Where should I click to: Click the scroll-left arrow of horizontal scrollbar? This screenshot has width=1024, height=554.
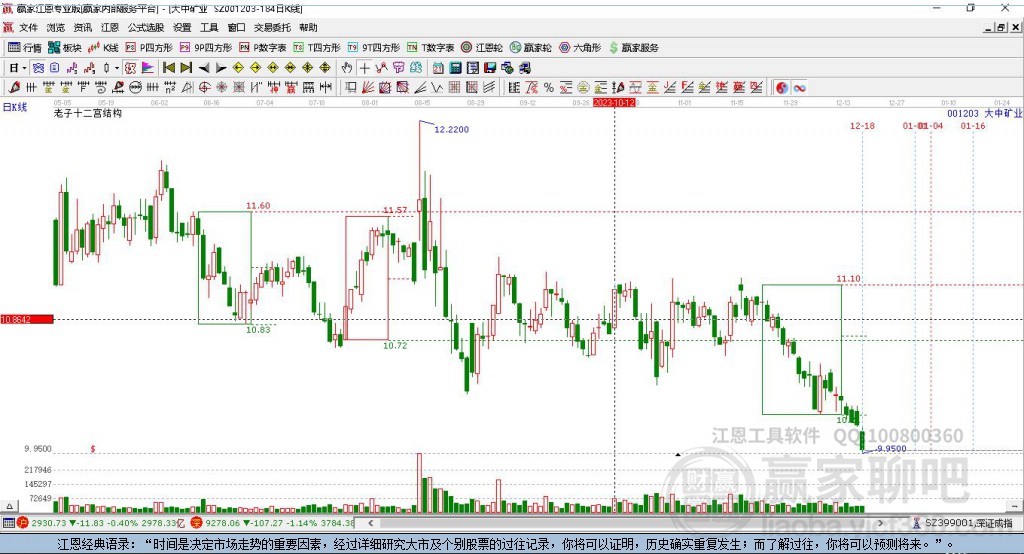(371, 523)
